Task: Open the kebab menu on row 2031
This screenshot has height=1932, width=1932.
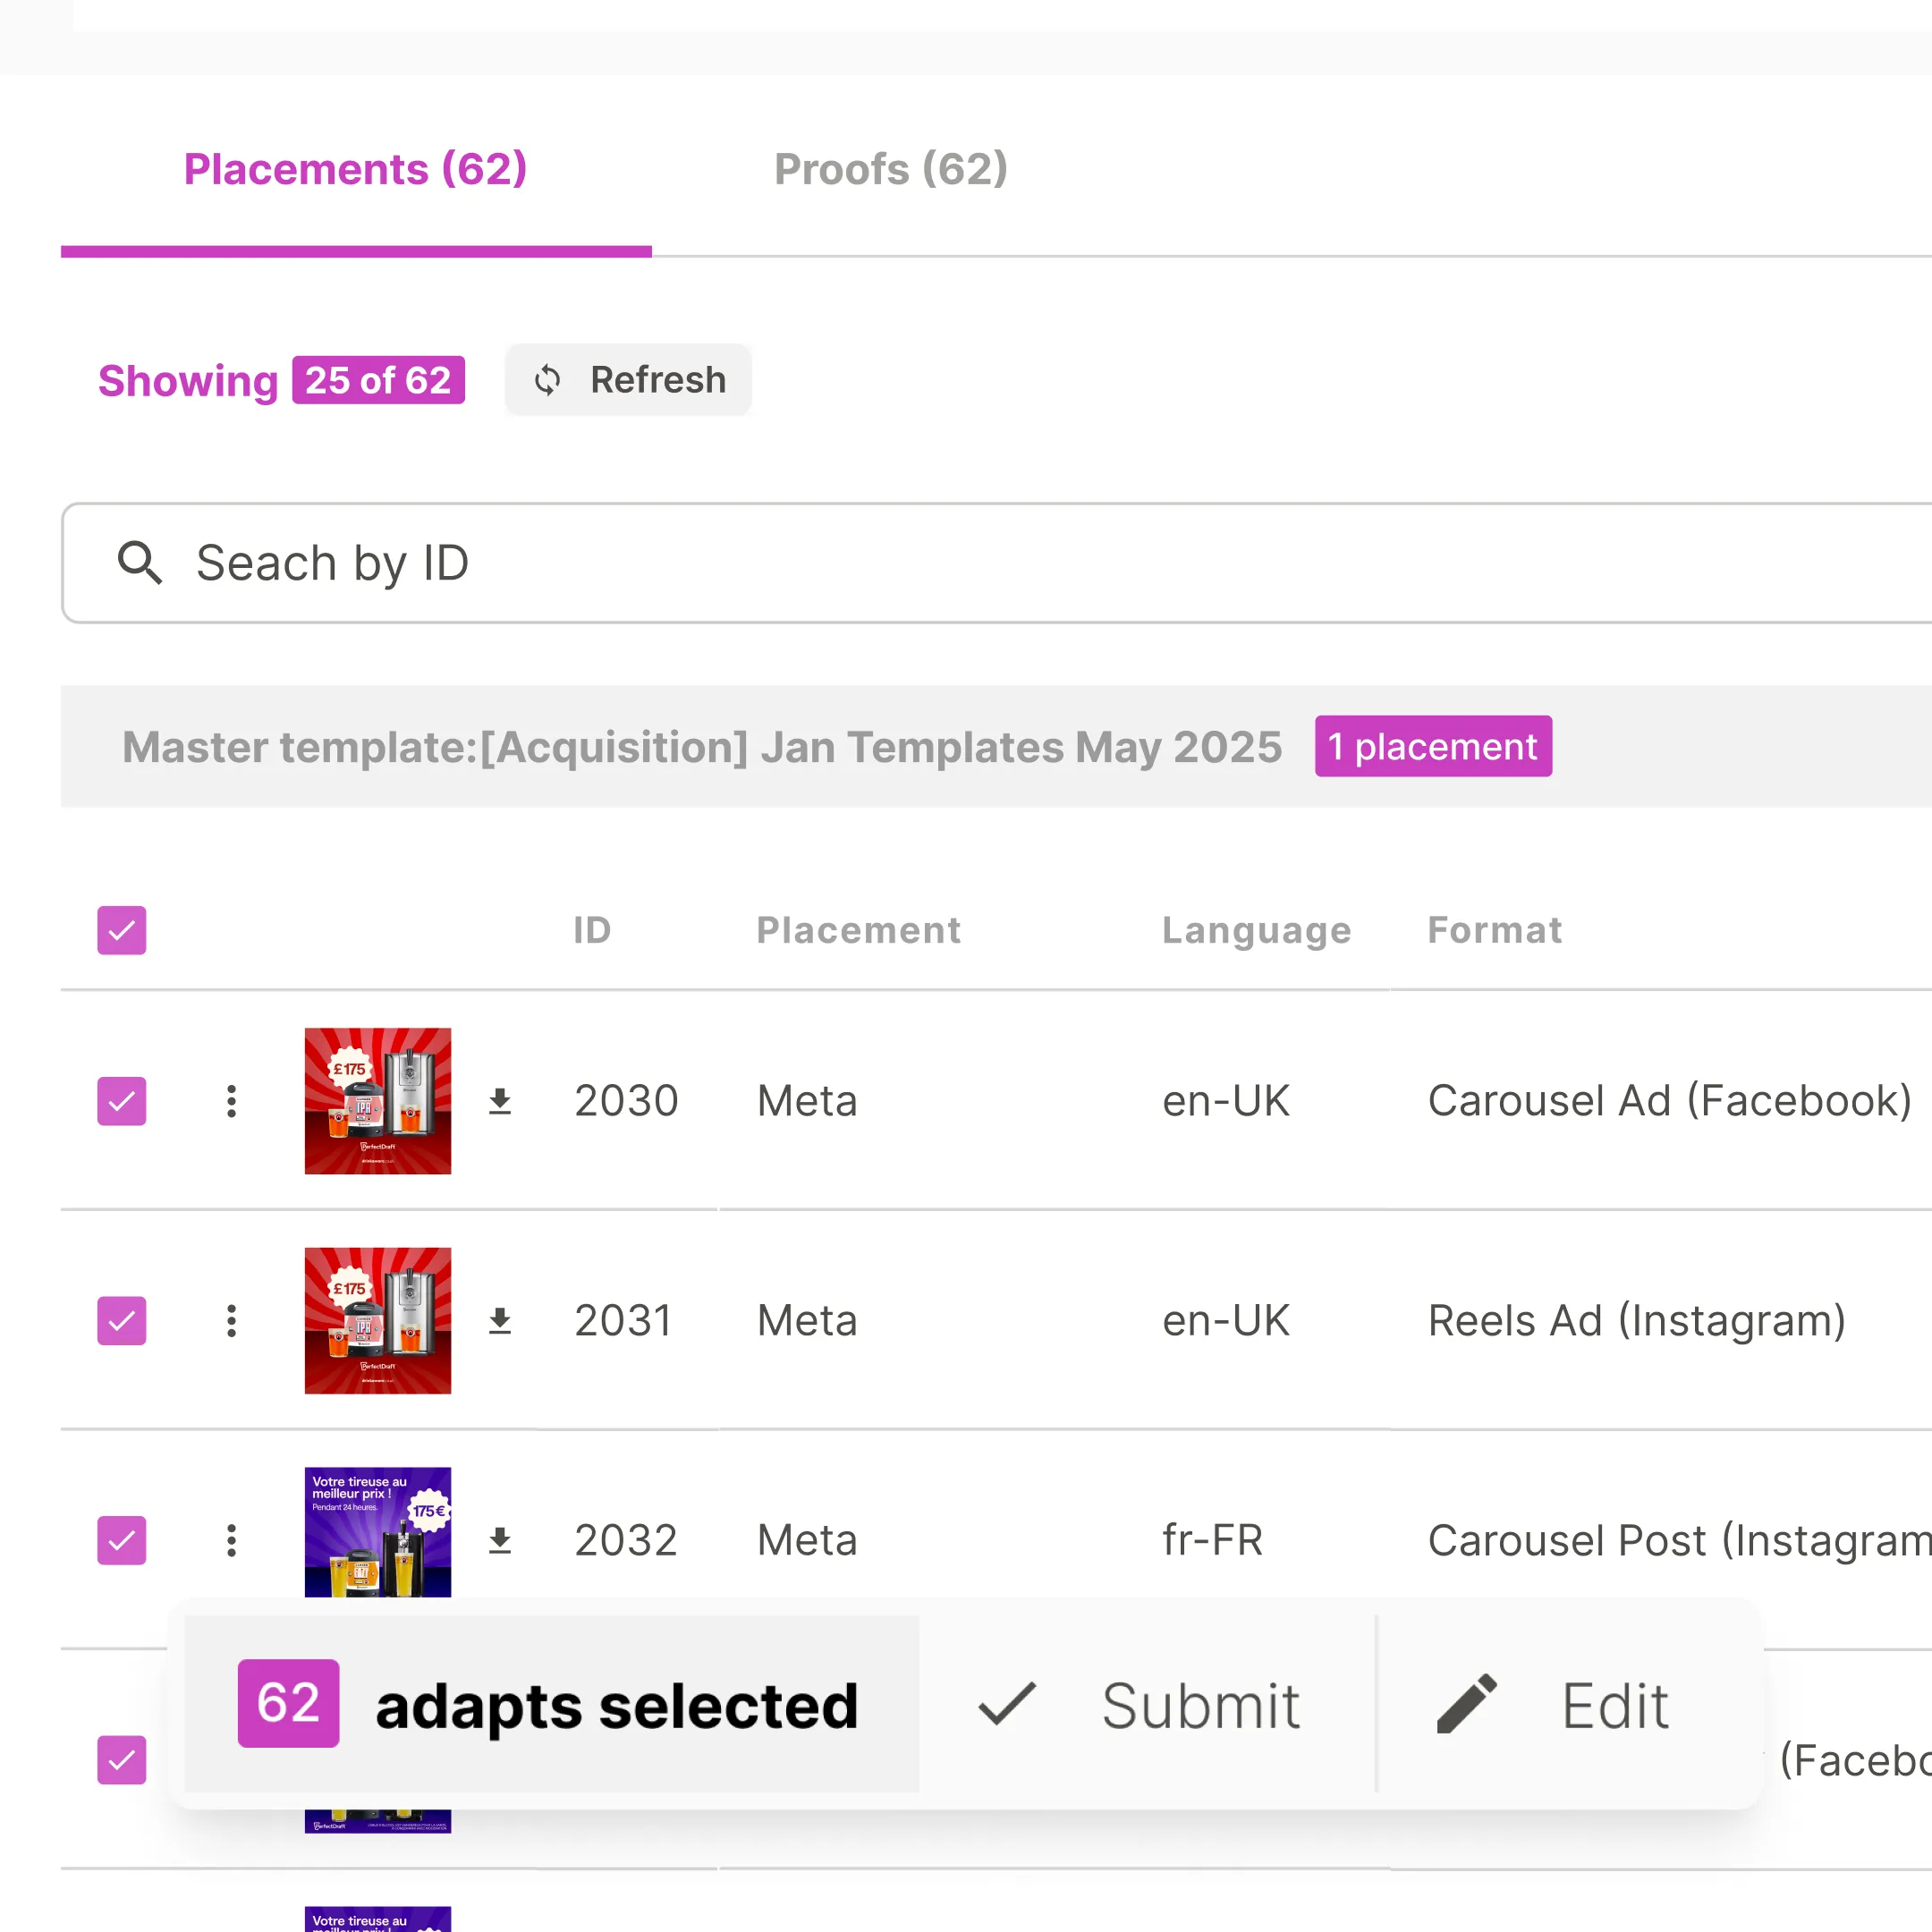Action: click(231, 1321)
